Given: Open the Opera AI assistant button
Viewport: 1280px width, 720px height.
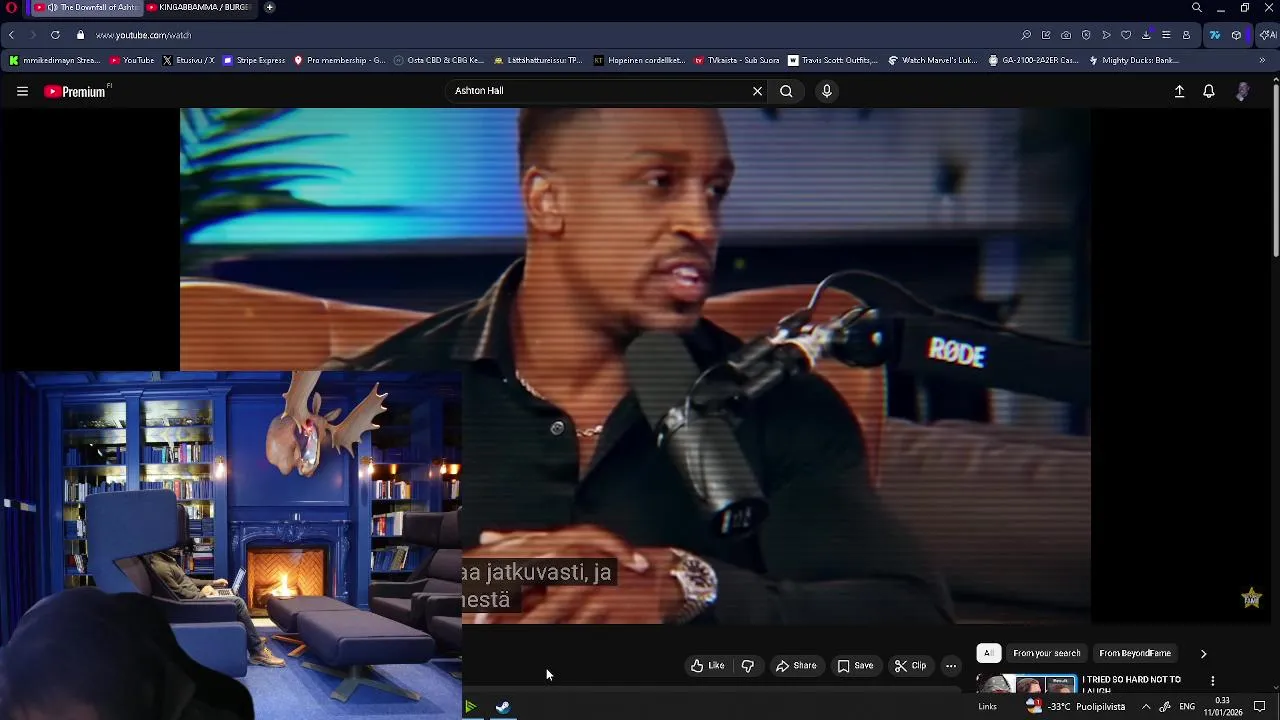Looking at the screenshot, I should tap(1267, 35).
